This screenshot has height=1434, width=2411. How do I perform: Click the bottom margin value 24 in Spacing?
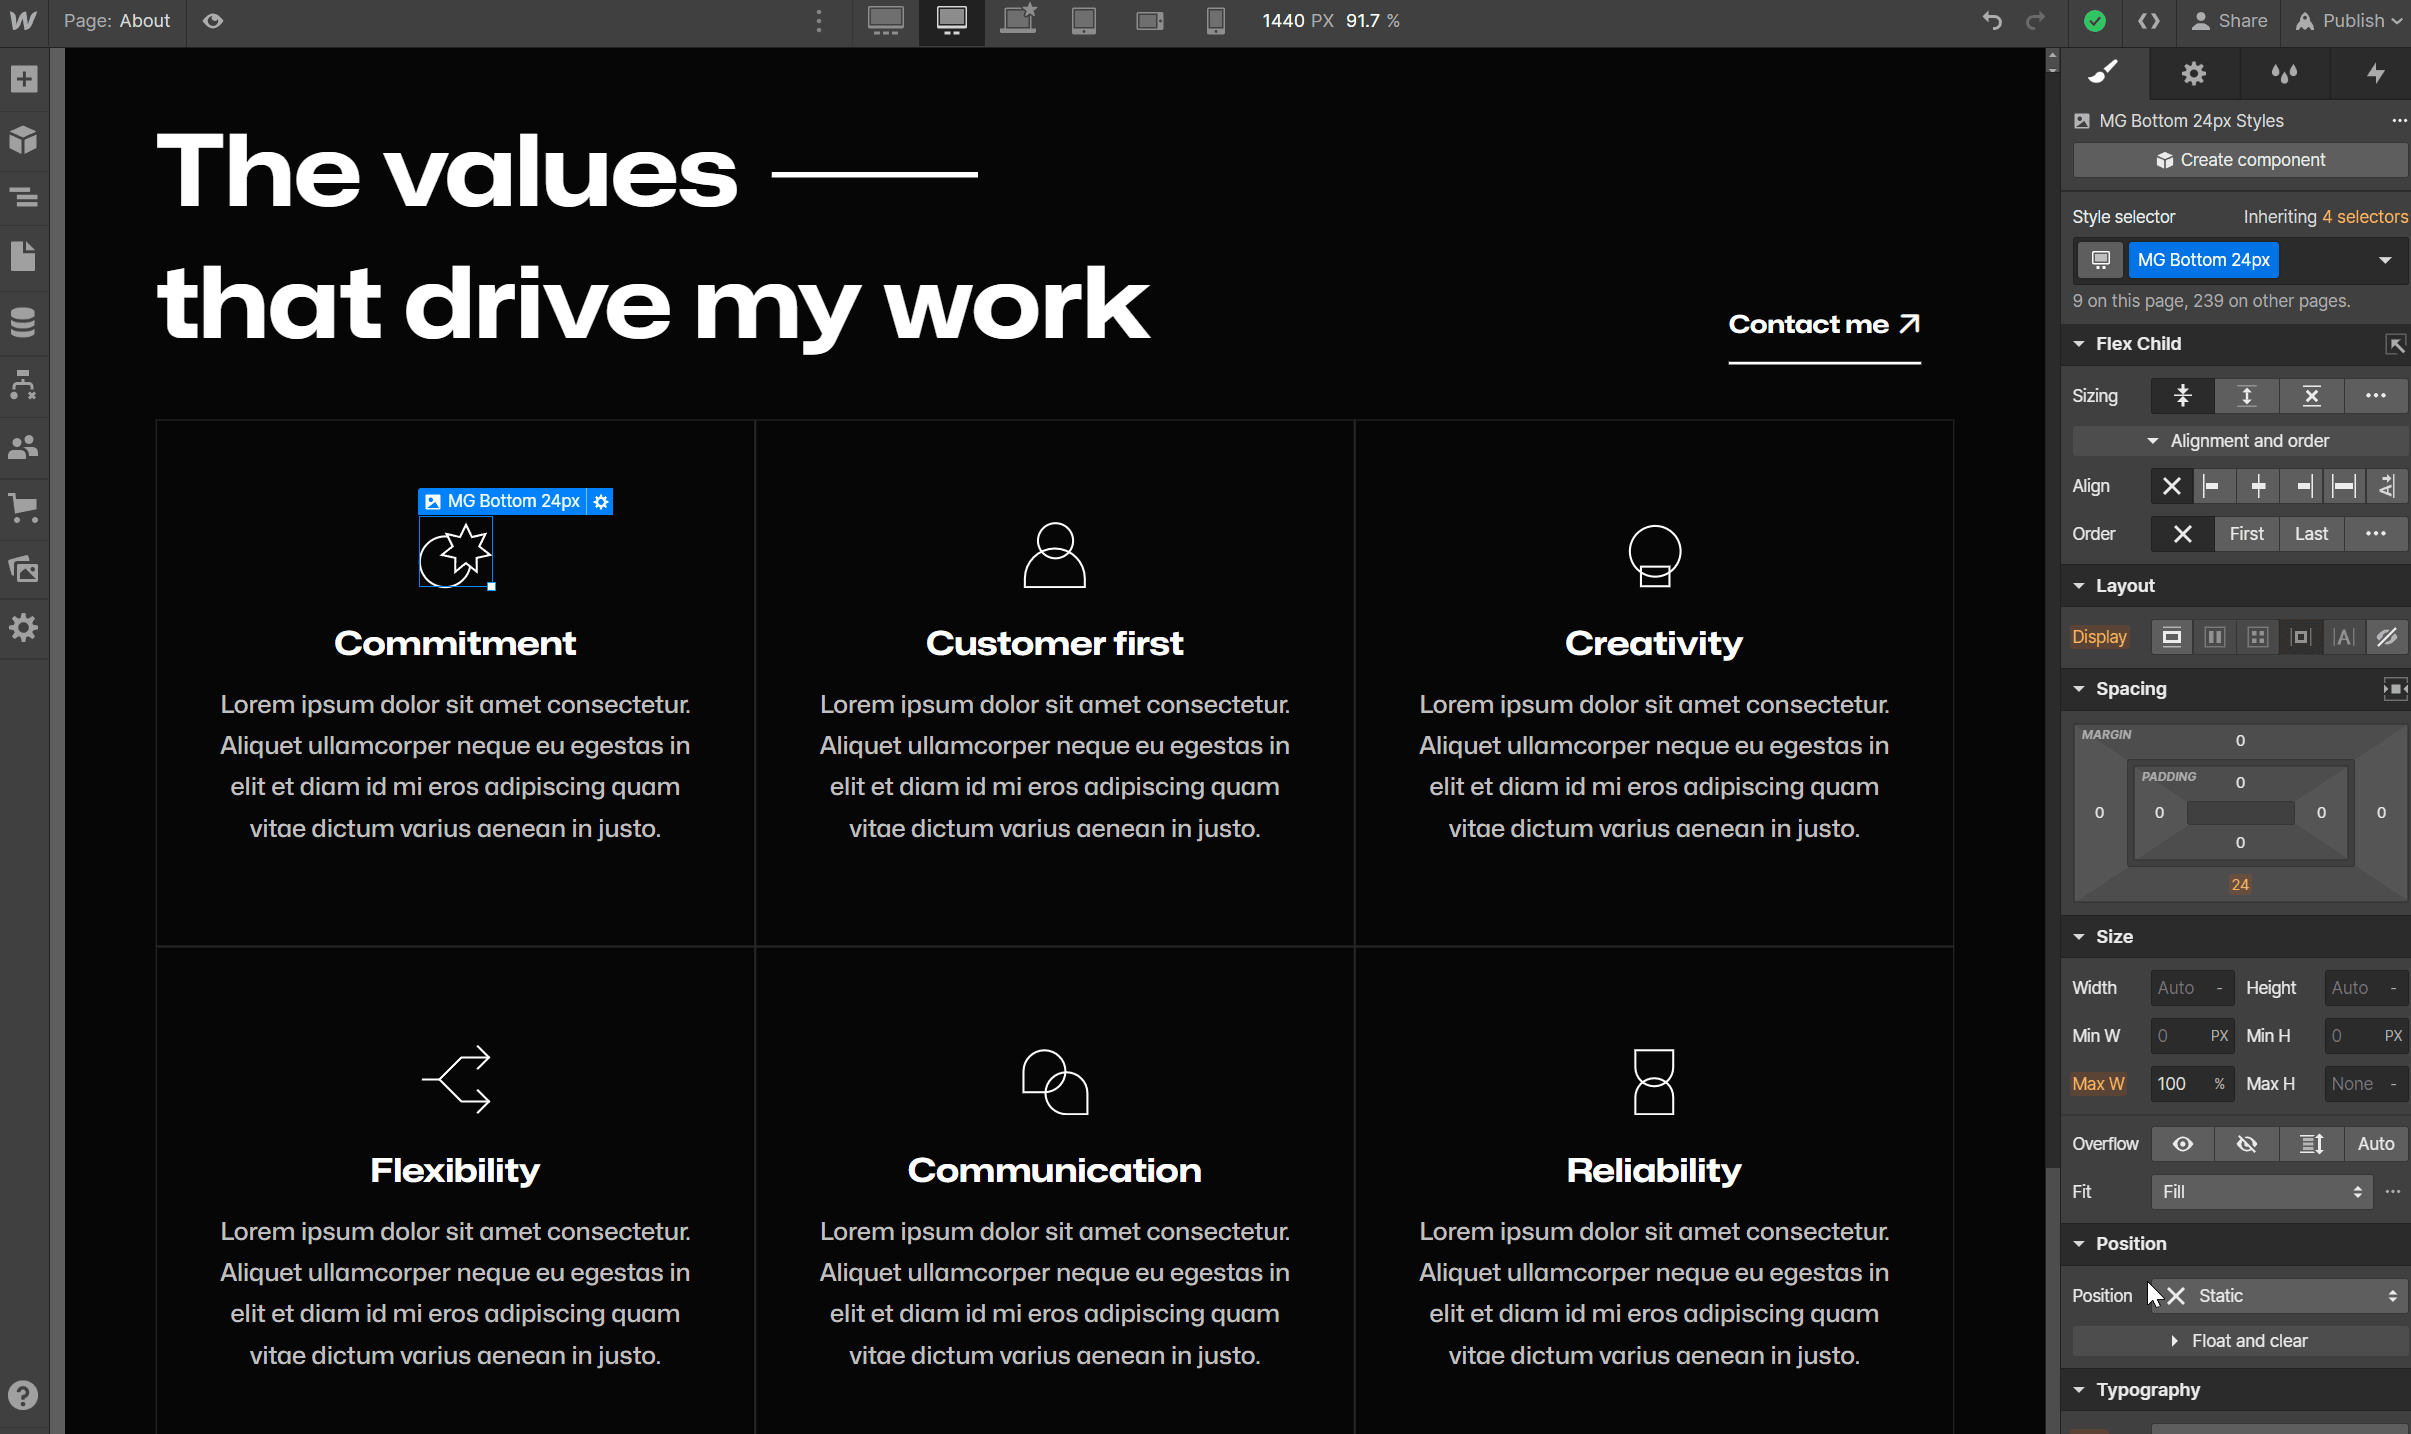click(2239, 884)
